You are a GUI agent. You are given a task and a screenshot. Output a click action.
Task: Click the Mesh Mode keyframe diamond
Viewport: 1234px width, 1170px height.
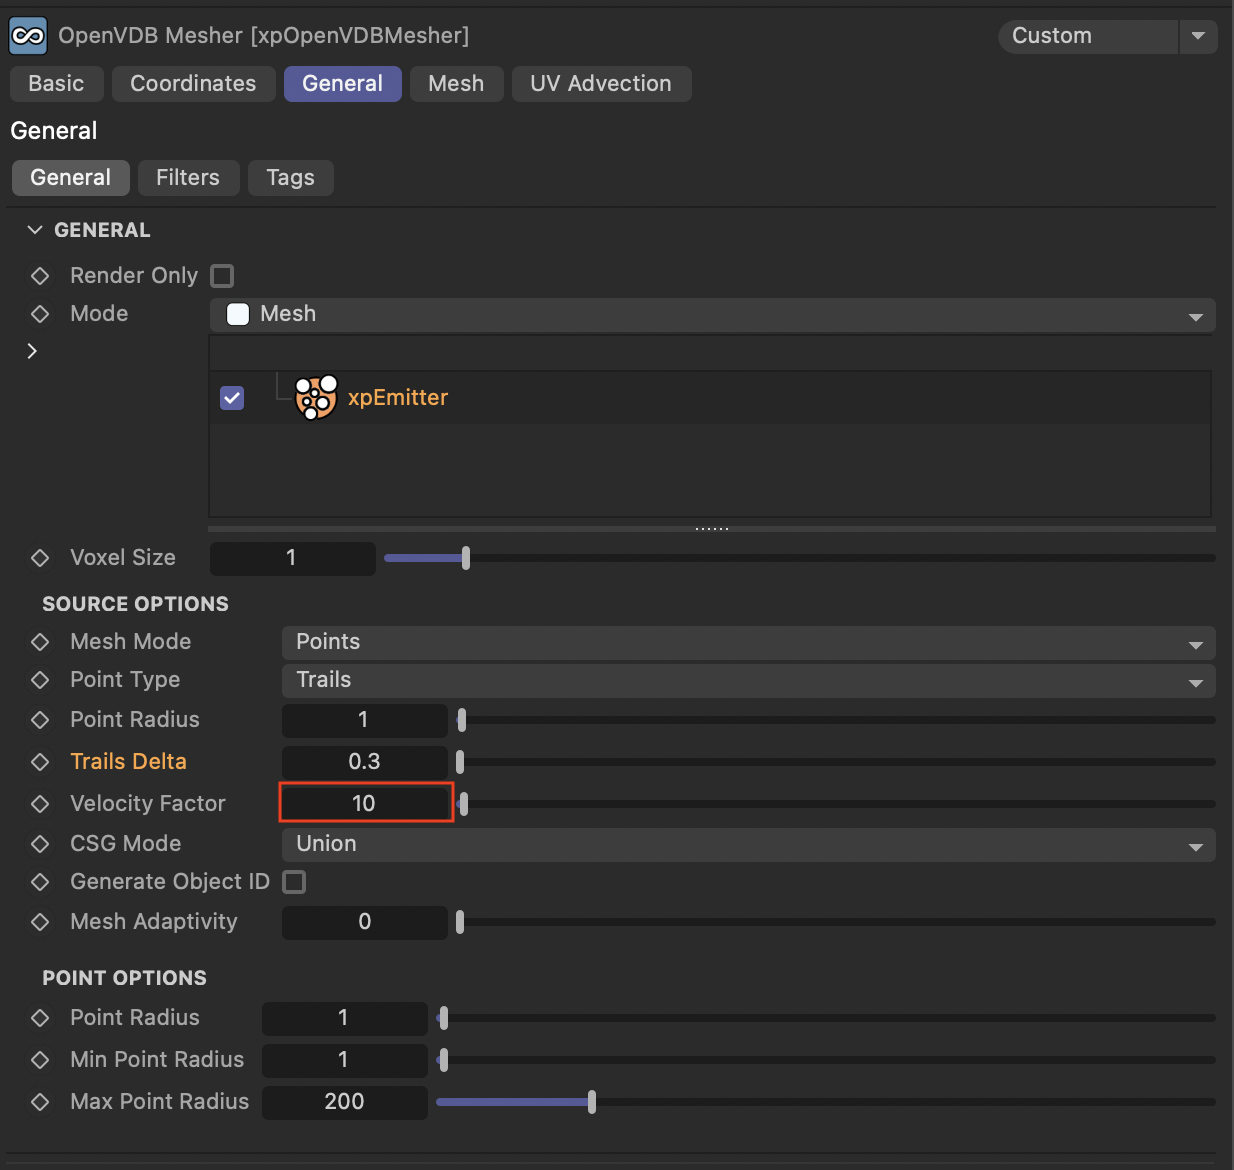pos(40,641)
